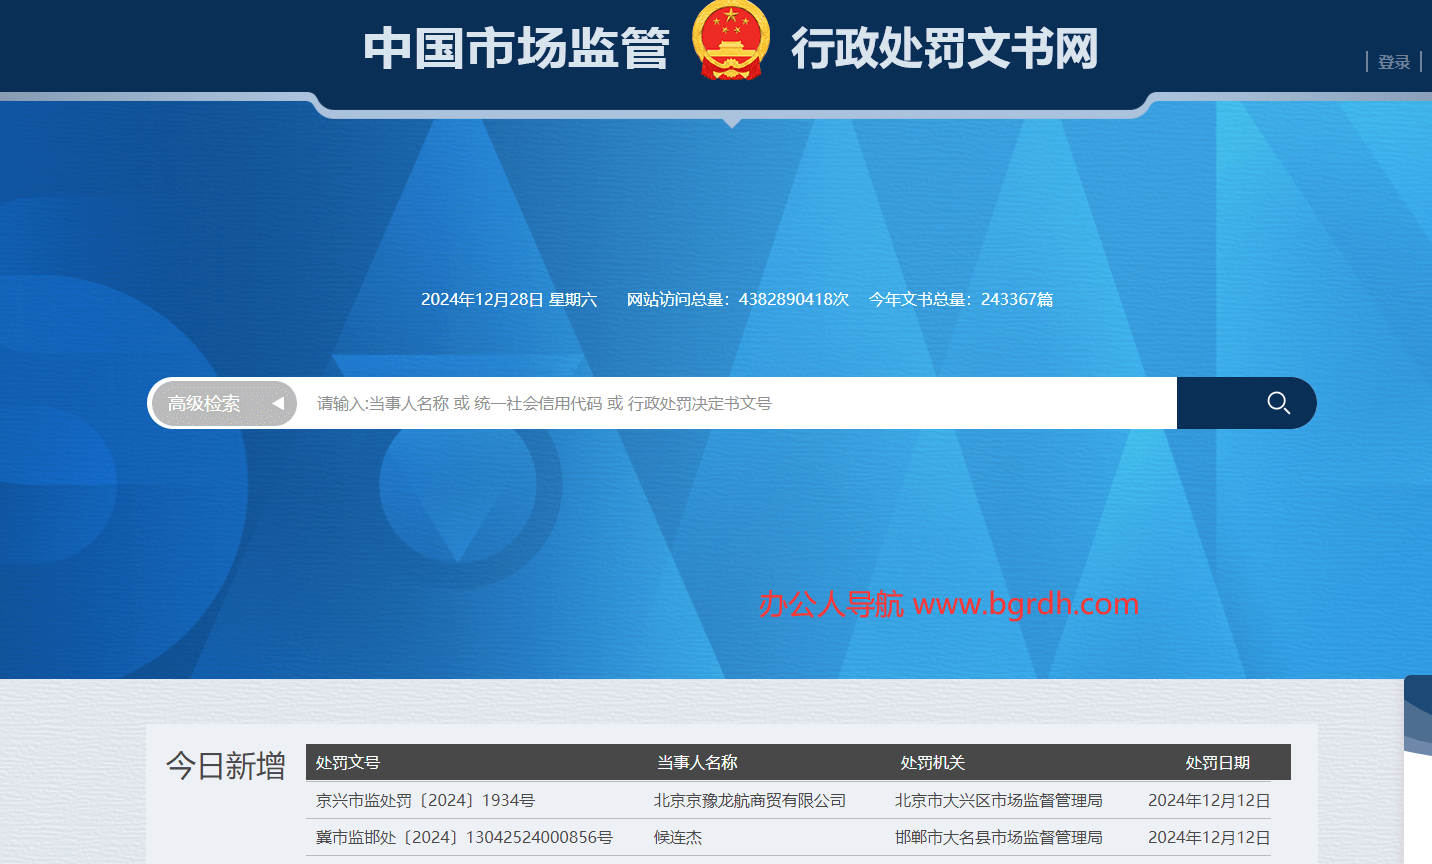Select authority 邯郸市大名县市场监督管理局
Image resolution: width=1432 pixels, height=864 pixels.
(x=998, y=838)
